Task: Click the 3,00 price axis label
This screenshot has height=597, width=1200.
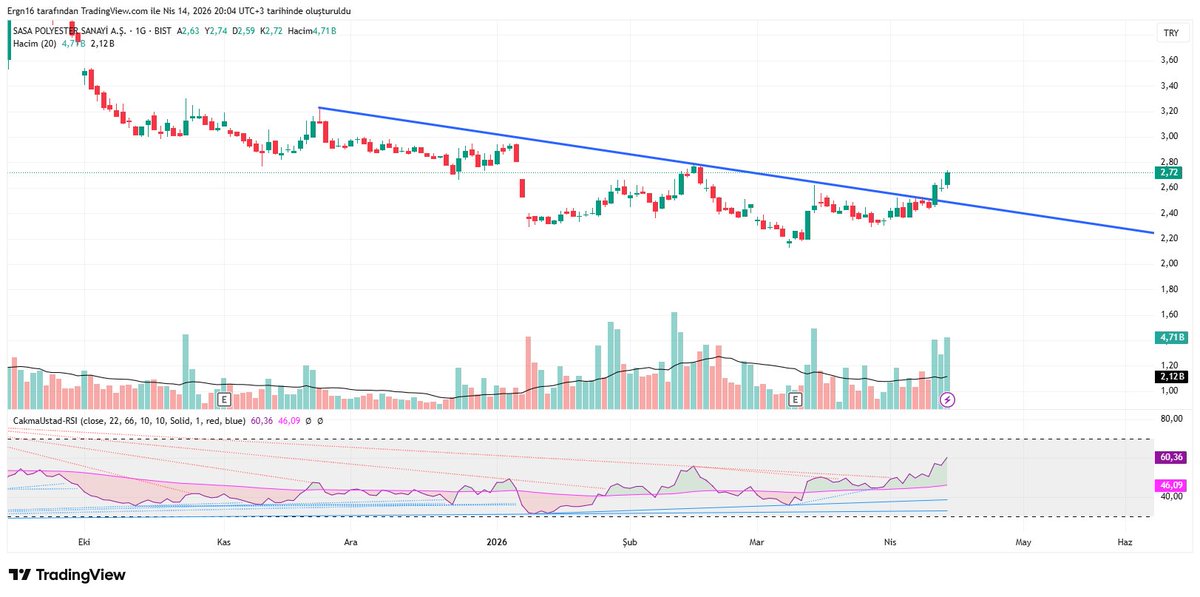Action: pyautogui.click(x=1170, y=136)
